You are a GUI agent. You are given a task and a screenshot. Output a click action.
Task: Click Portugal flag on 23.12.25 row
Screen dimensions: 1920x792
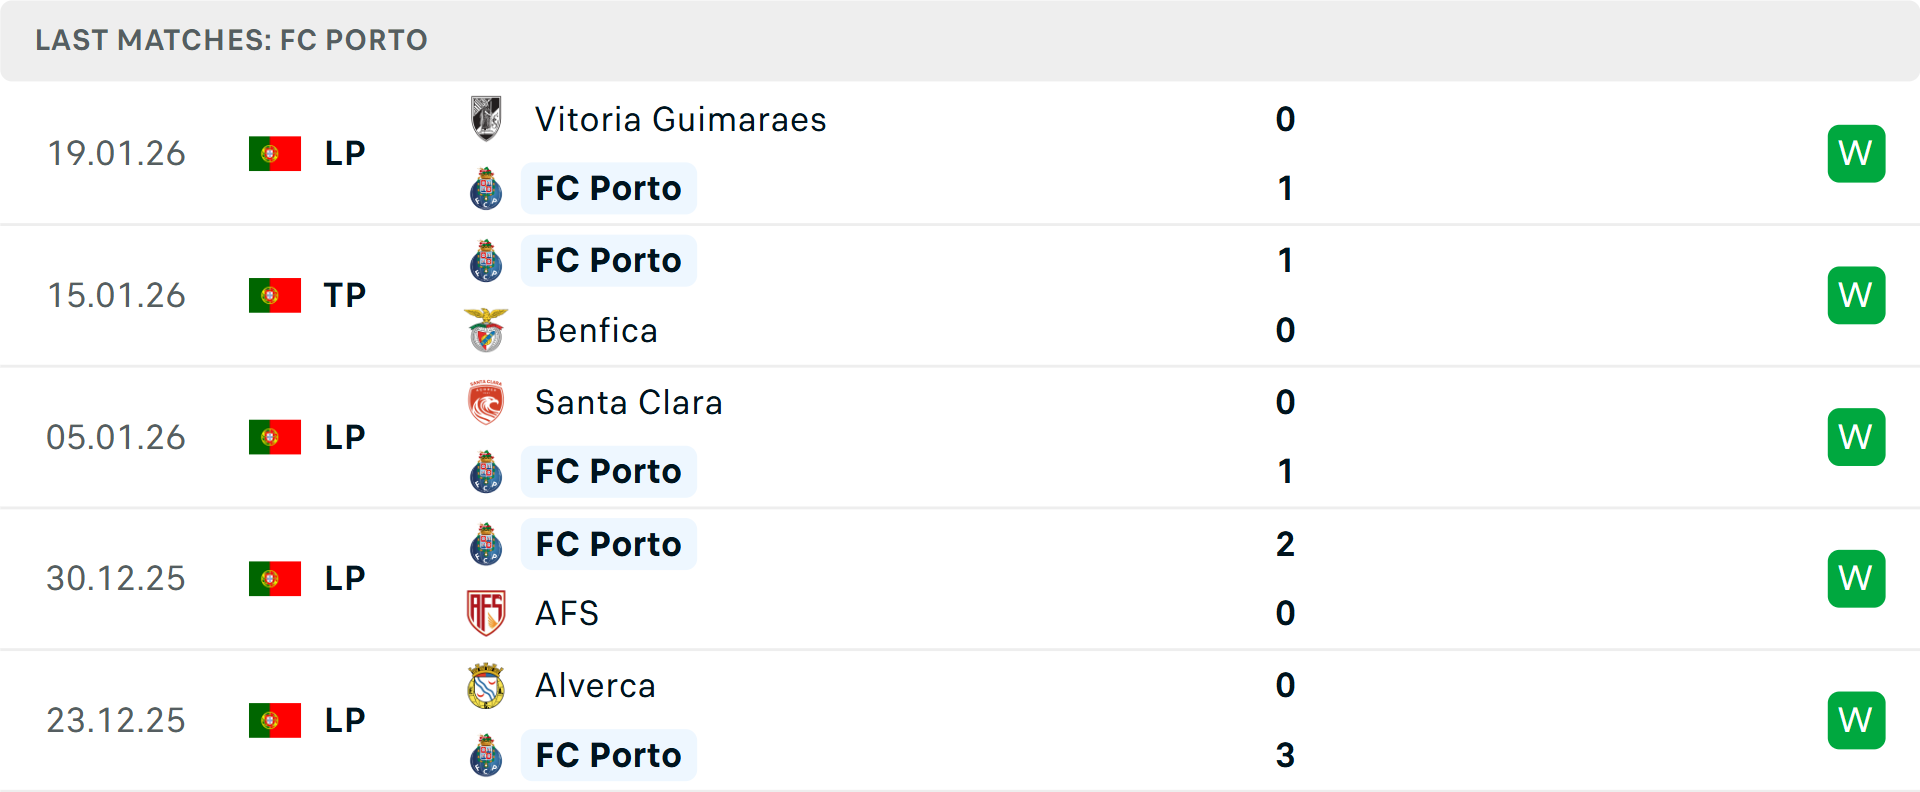[x=275, y=720]
